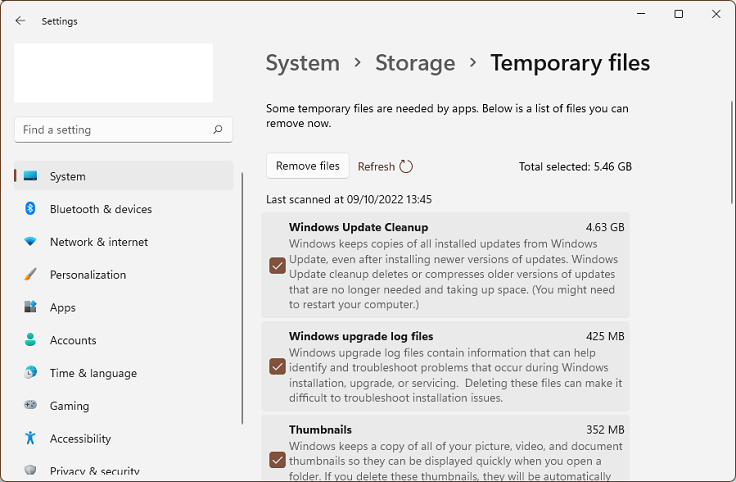Open Accounts settings page
The image size is (736, 482).
pyautogui.click(x=123, y=340)
